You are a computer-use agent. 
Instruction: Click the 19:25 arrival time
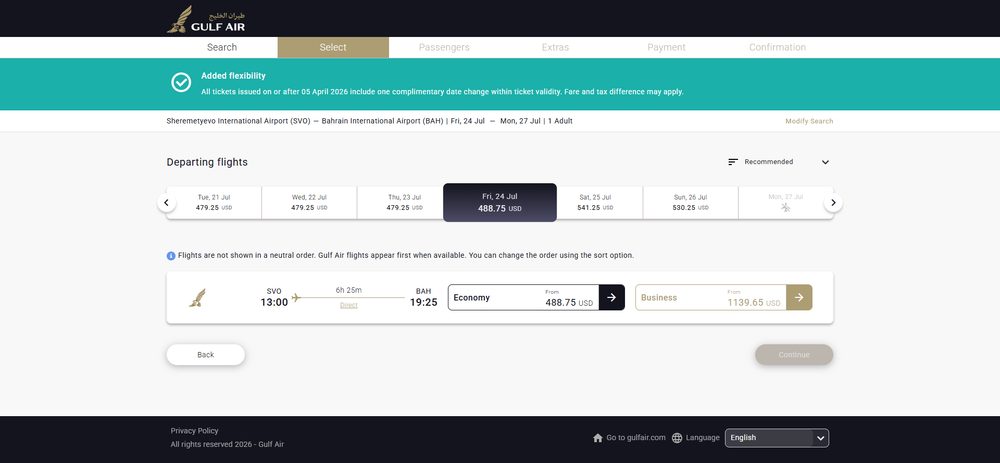click(x=423, y=302)
